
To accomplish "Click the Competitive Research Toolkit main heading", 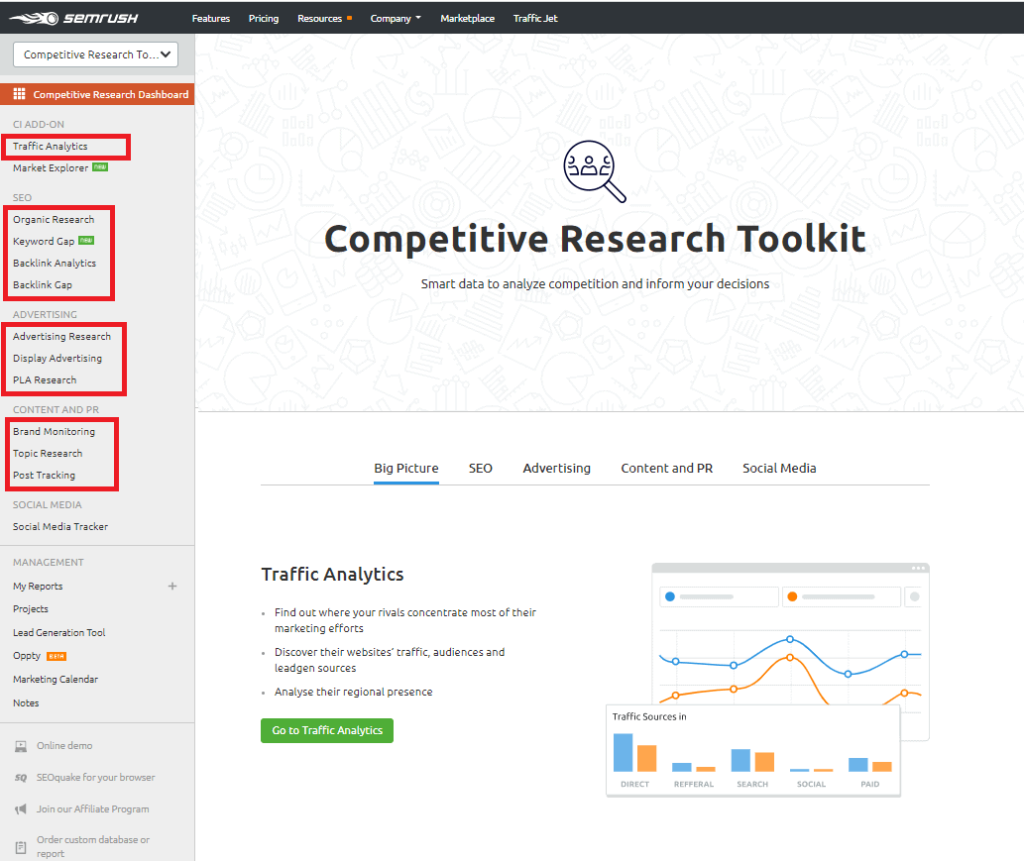I will coord(595,238).
